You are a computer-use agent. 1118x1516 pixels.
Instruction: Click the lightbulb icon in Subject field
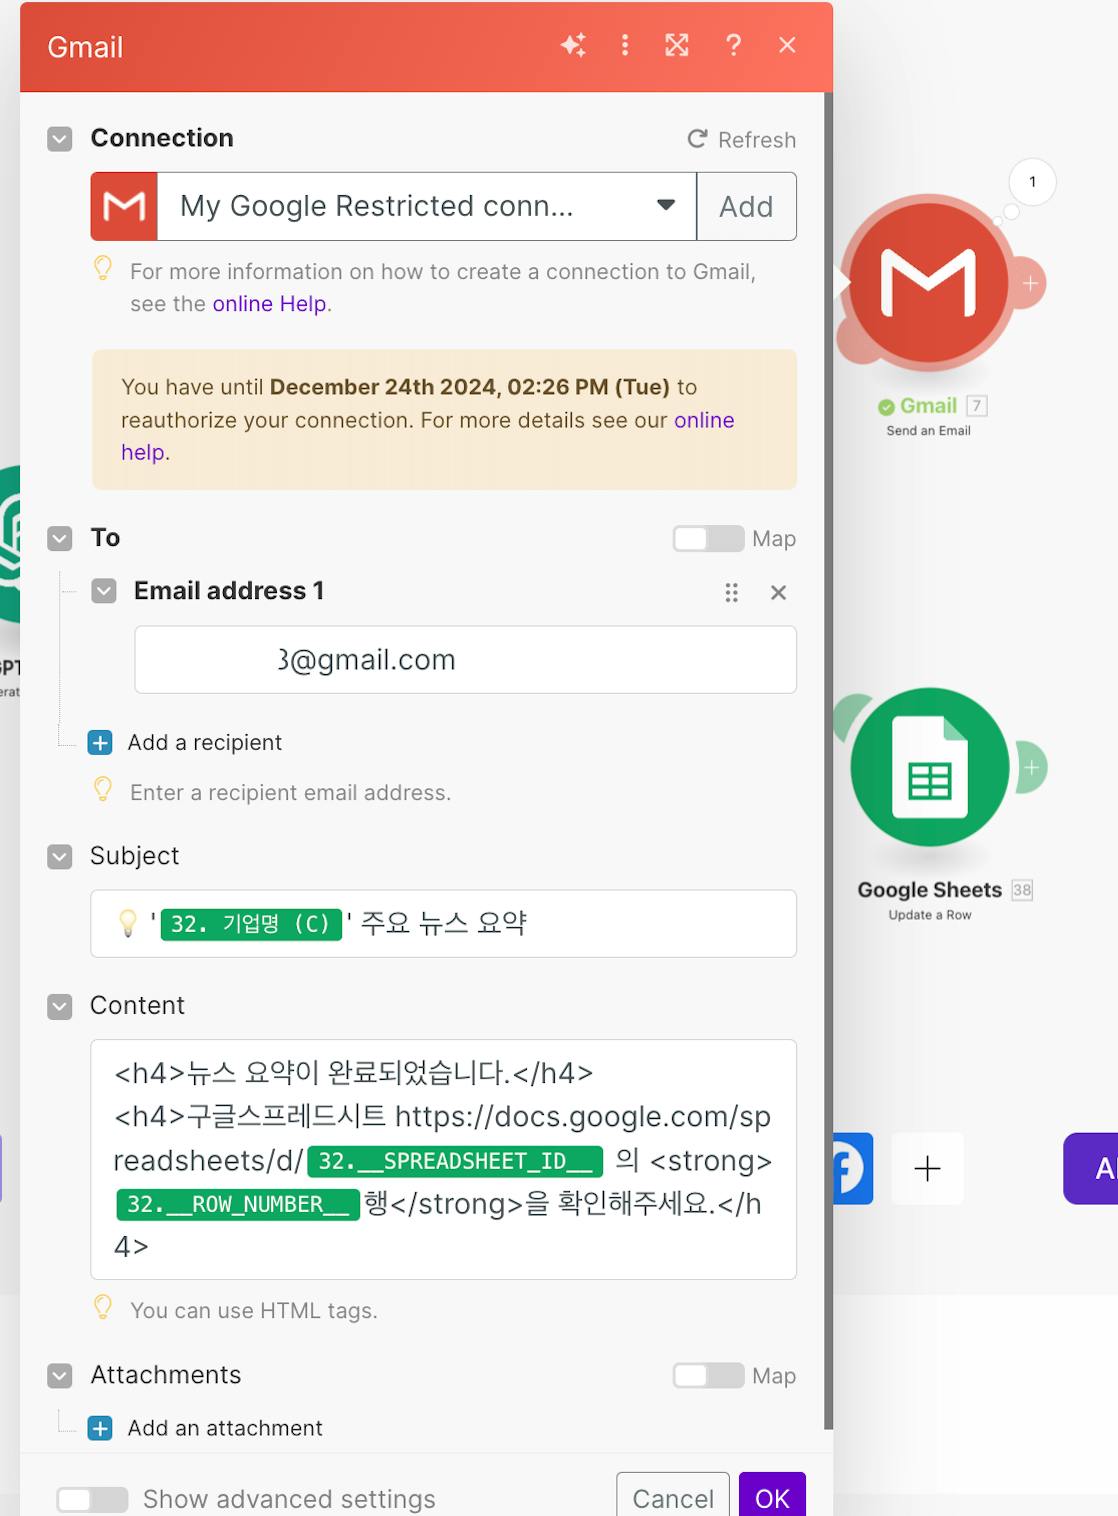click(x=128, y=923)
